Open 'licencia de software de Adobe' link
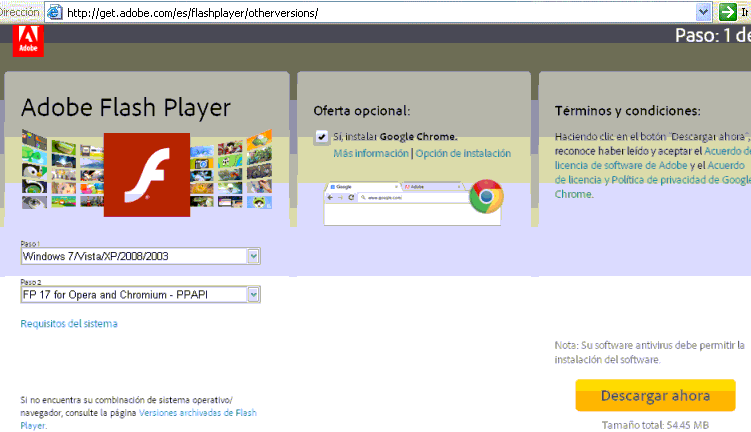The image size is (751, 432). [x=621, y=165]
